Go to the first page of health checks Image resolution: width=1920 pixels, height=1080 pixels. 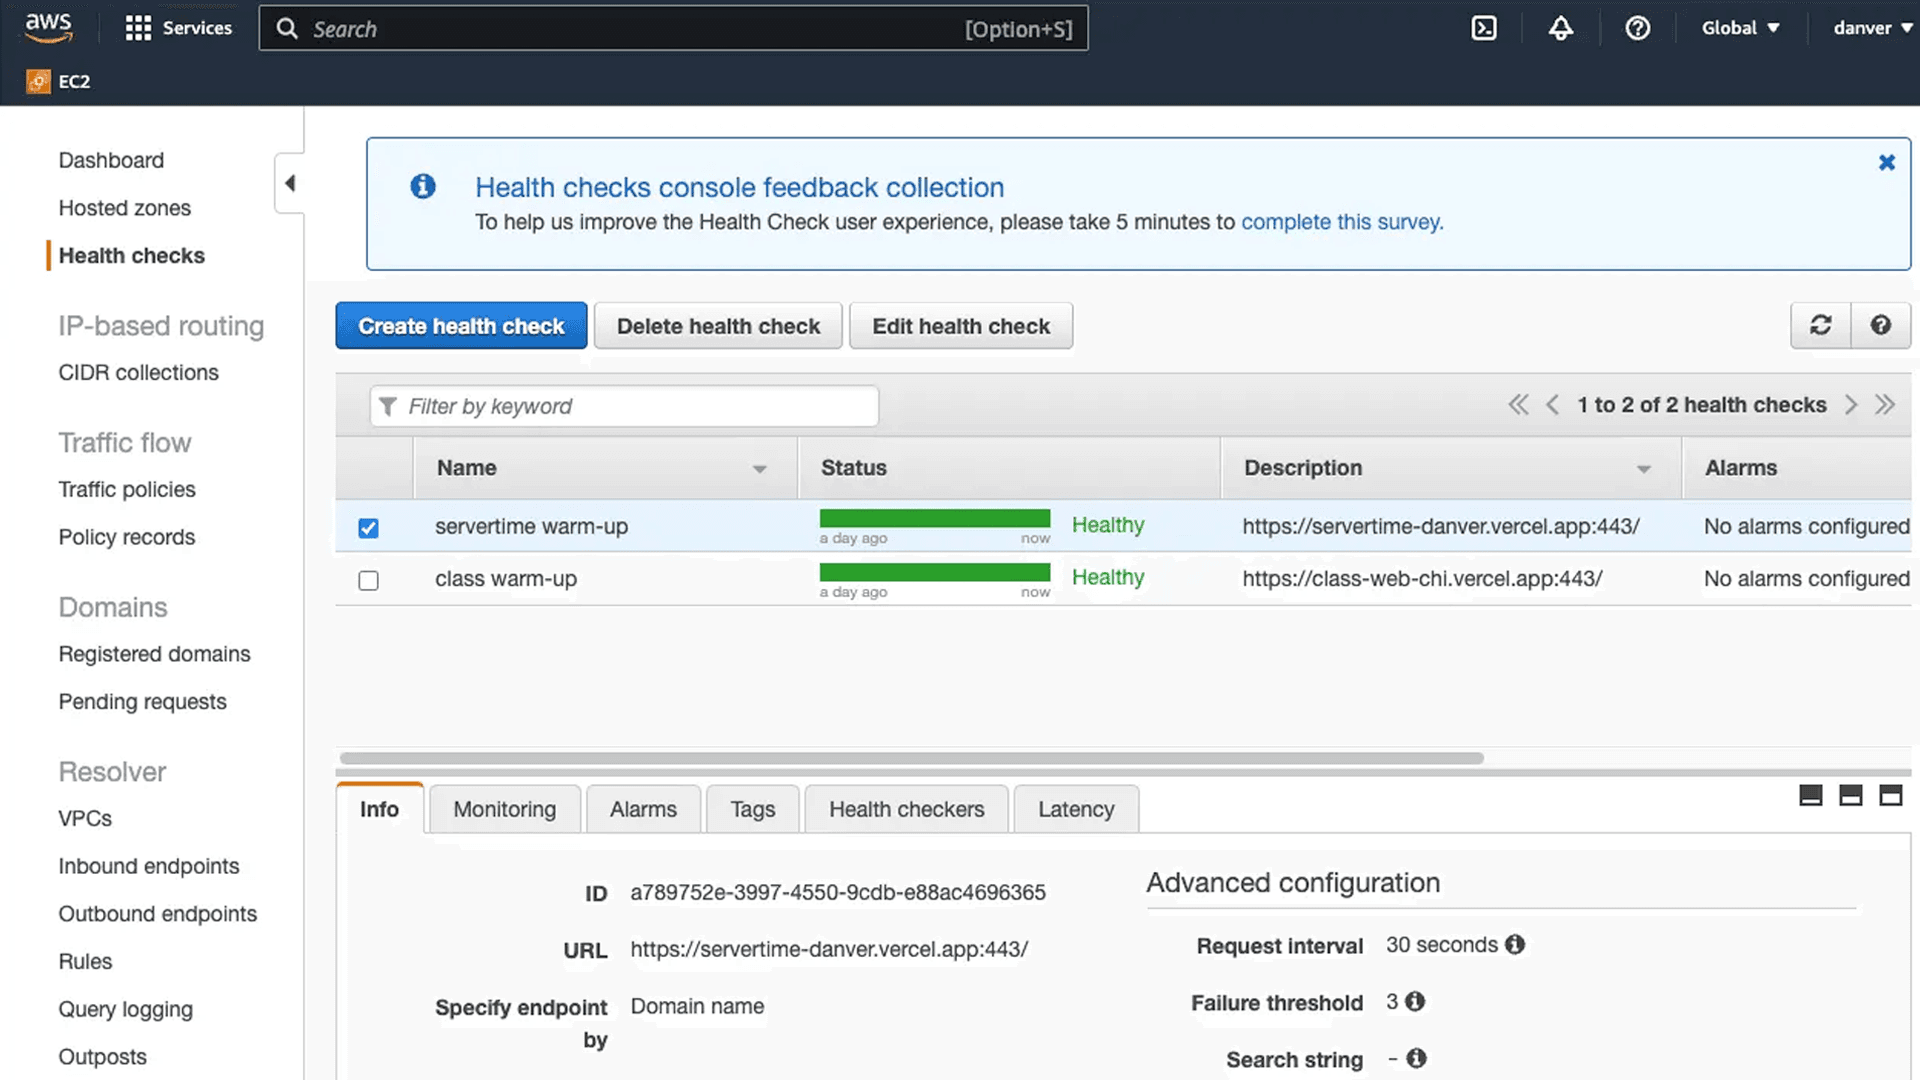pos(1518,405)
